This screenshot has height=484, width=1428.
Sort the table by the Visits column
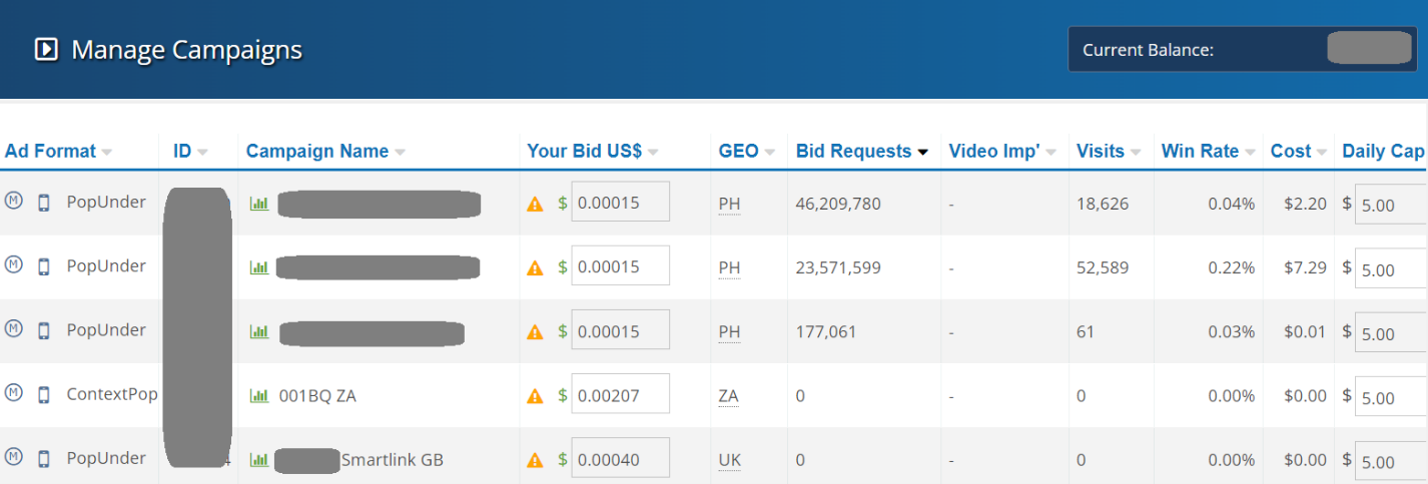(1108, 151)
